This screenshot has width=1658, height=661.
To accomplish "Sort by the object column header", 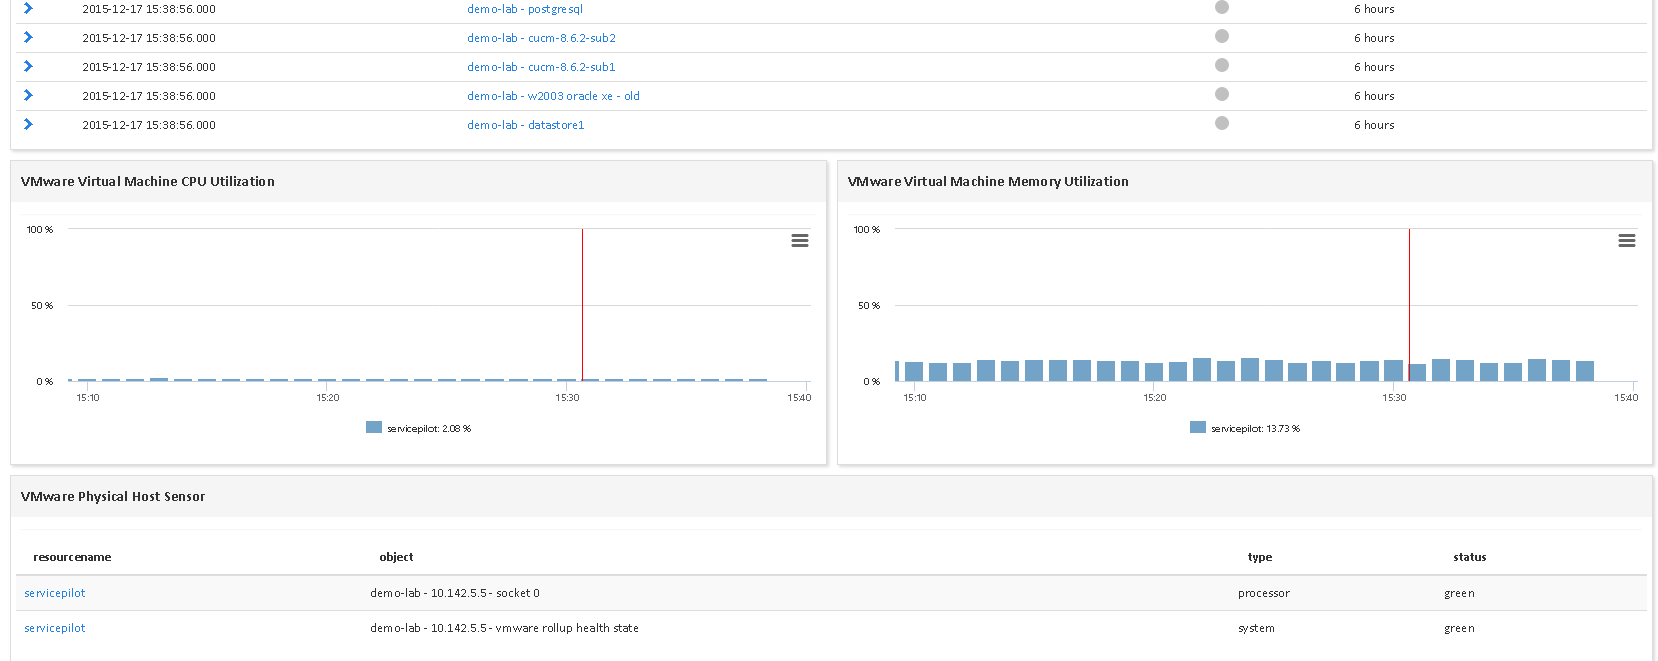I will point(396,557).
